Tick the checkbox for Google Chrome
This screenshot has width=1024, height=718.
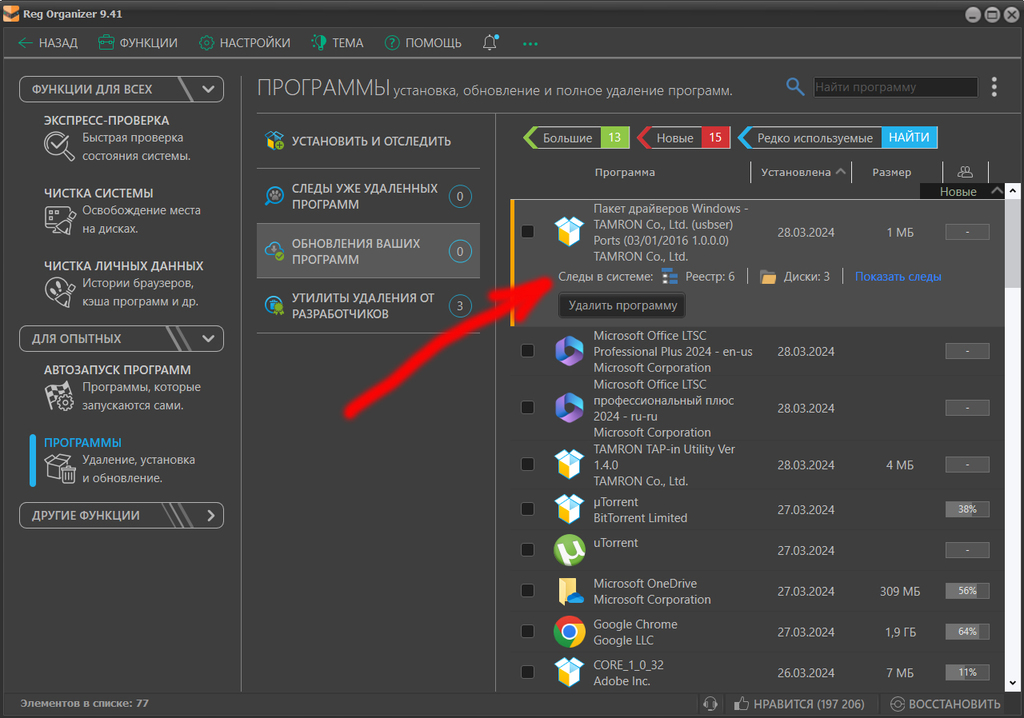pyautogui.click(x=528, y=632)
